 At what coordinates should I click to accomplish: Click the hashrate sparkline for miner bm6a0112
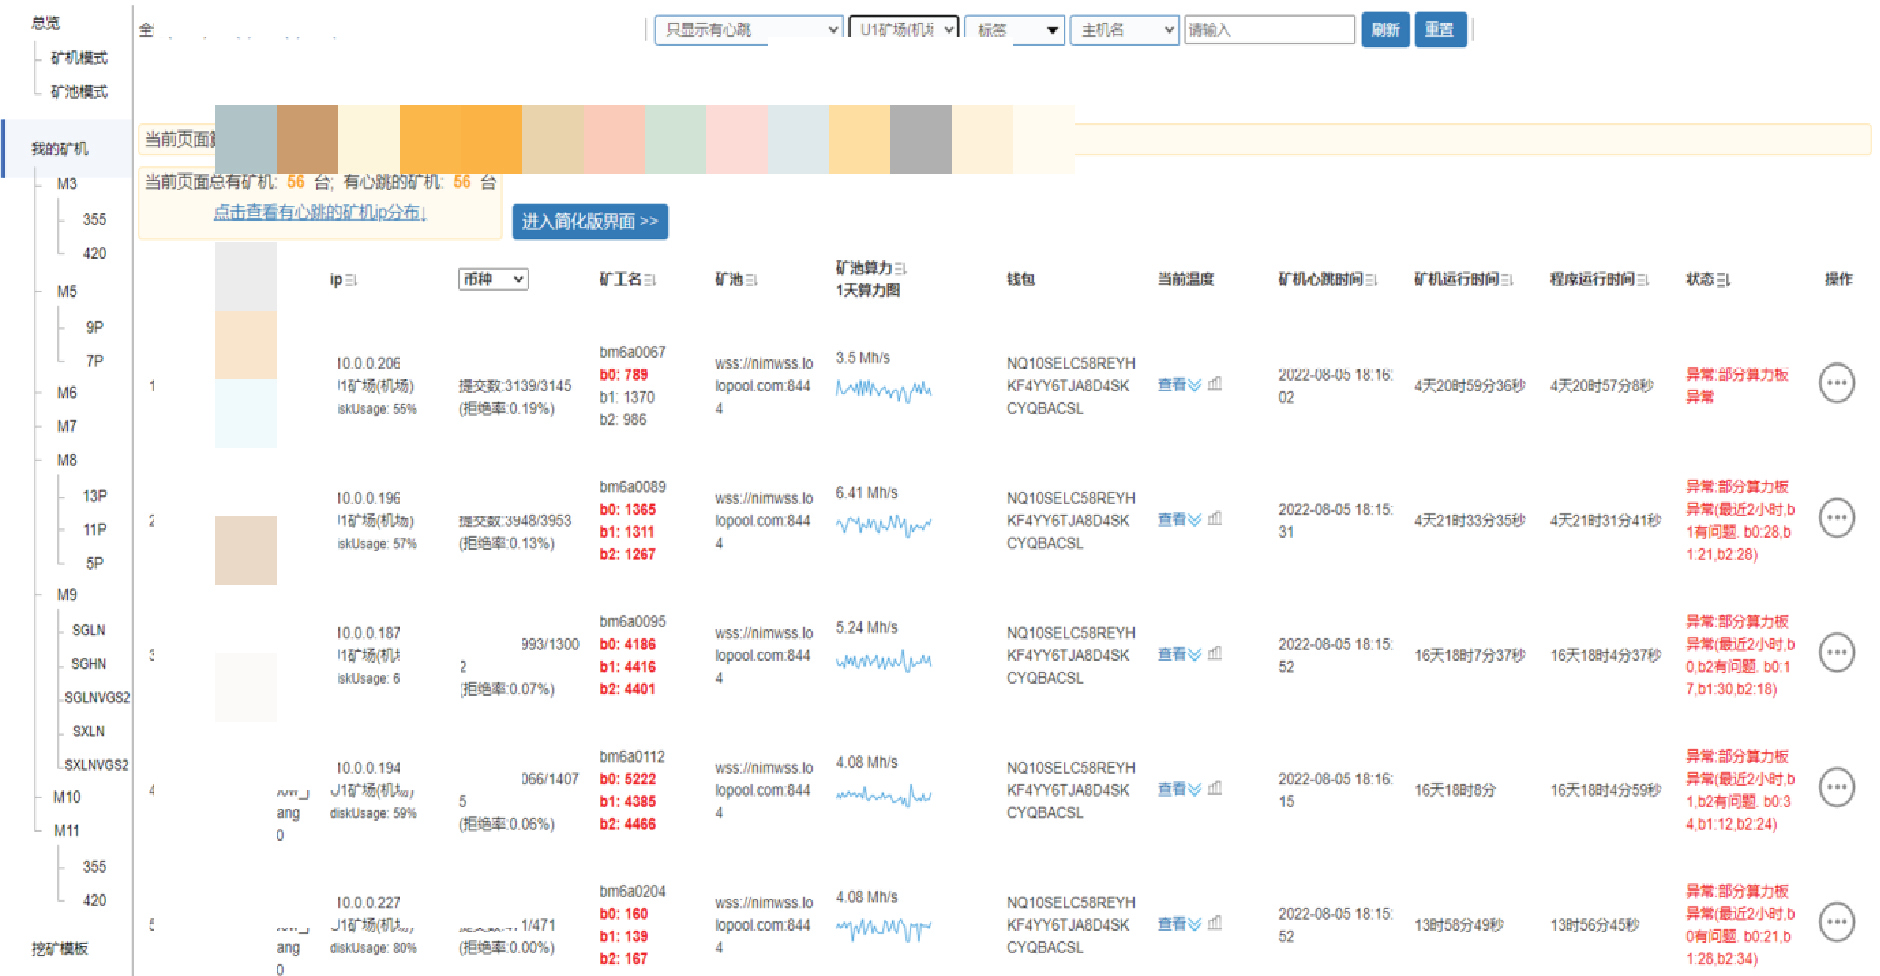[883, 796]
